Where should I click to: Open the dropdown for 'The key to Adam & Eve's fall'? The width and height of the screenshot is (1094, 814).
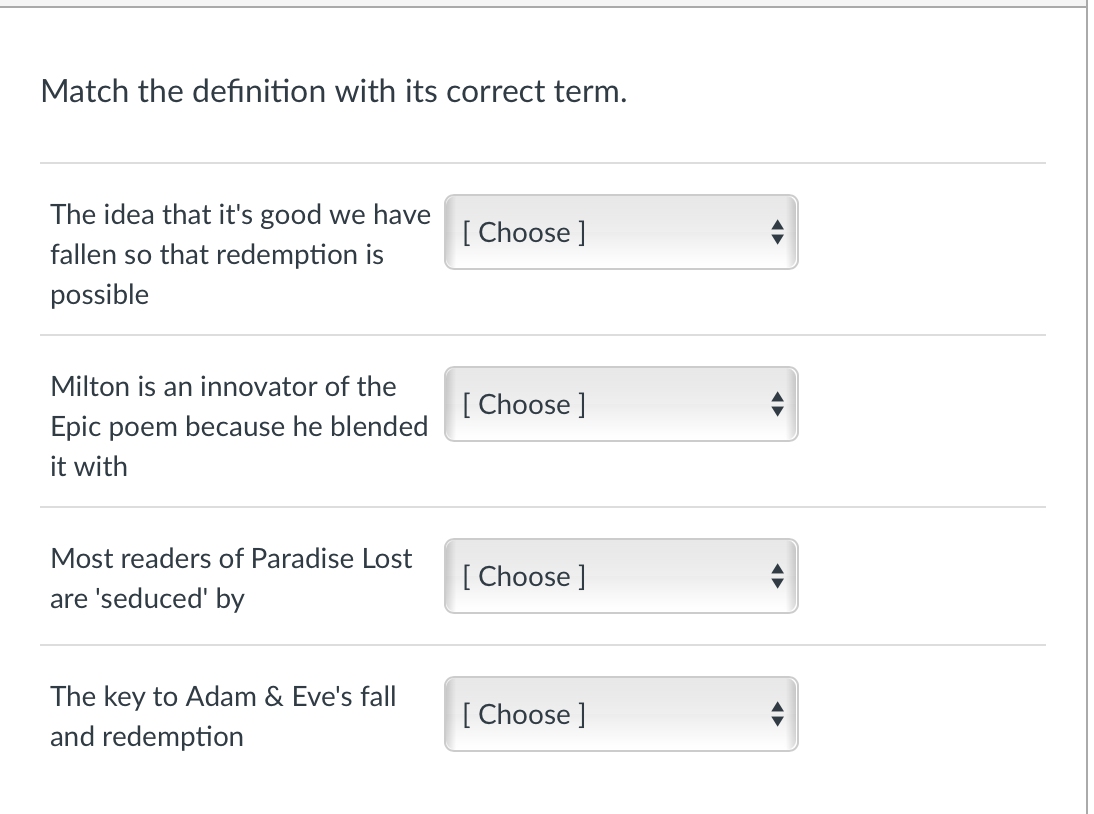tap(620, 714)
